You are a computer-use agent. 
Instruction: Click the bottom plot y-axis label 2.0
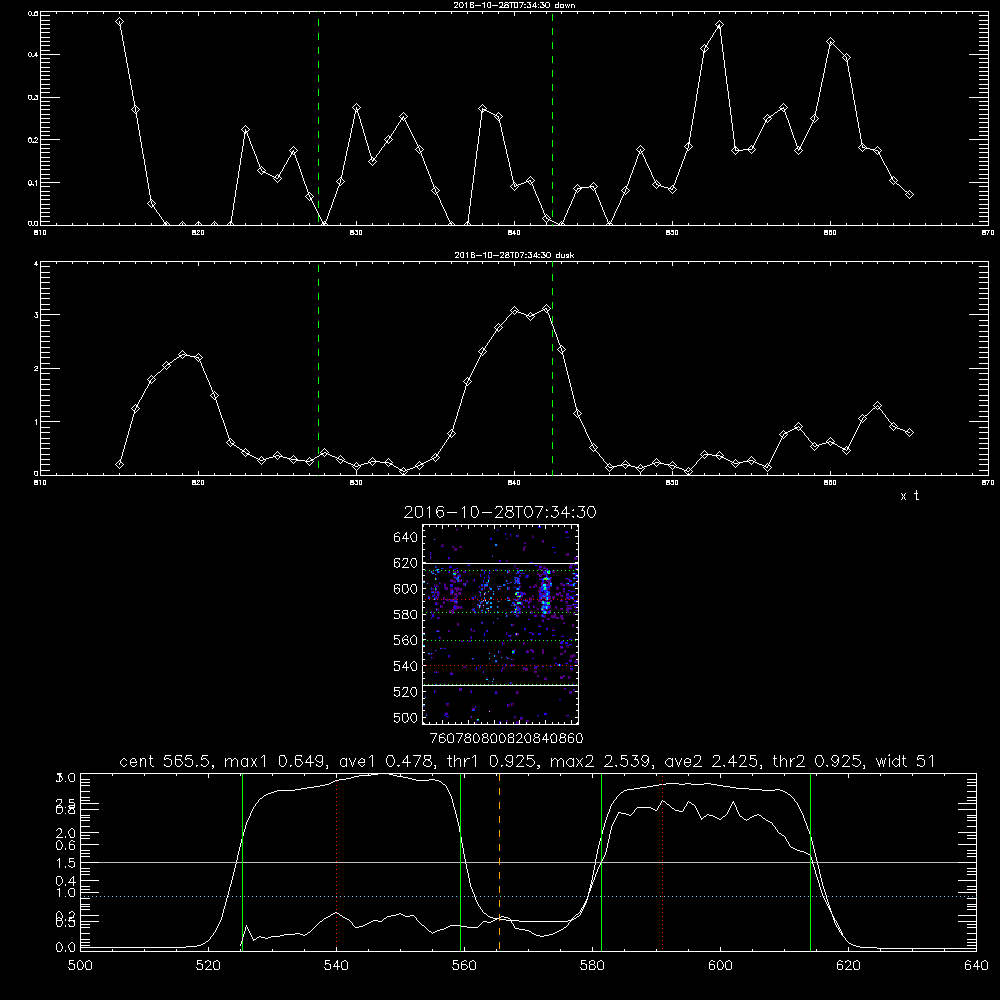pyautogui.click(x=67, y=833)
